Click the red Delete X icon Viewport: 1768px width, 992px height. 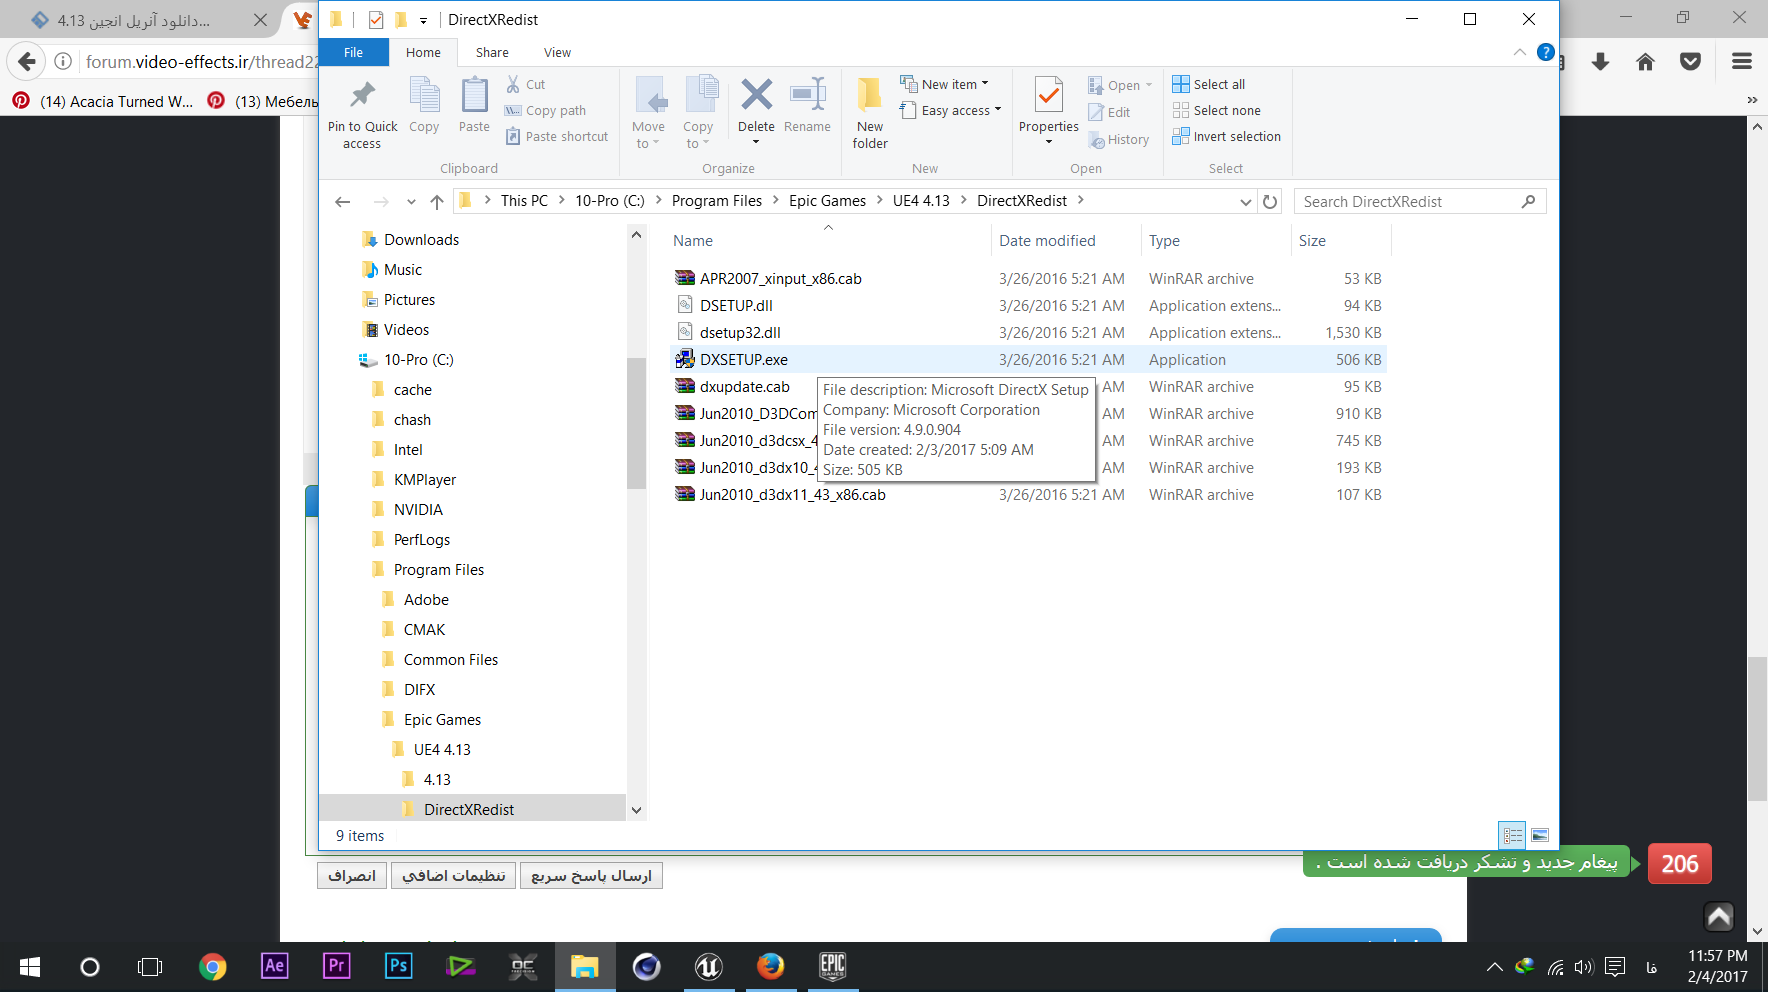click(x=756, y=94)
